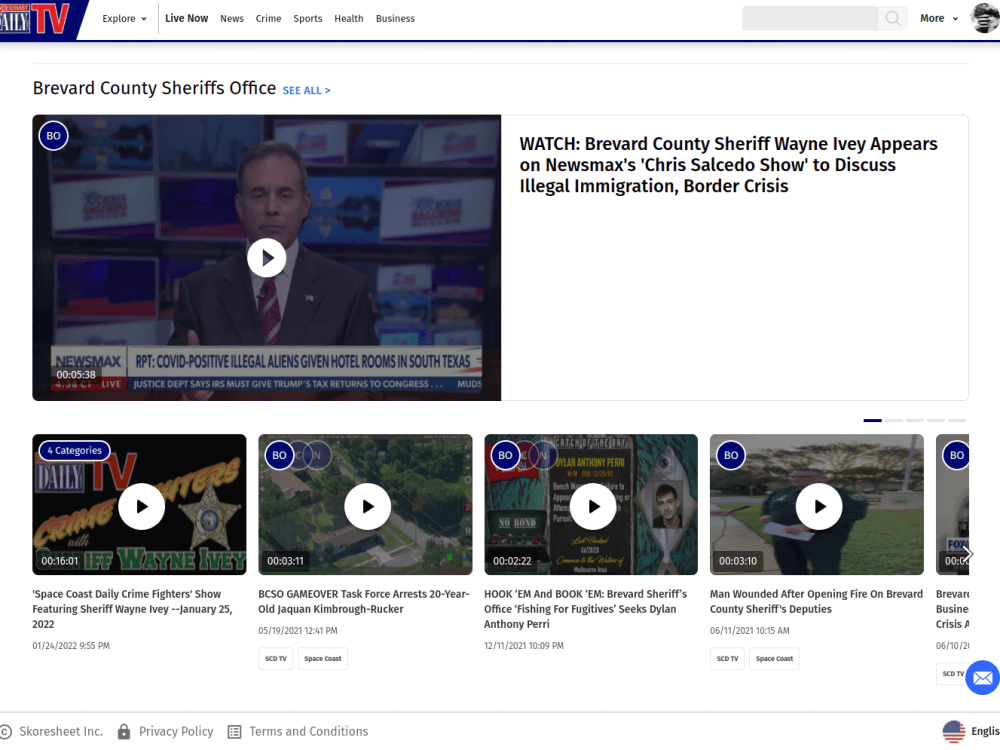1000x750 pixels.
Task: Play the BCSO GAMEOVER Task Force video
Action: (x=367, y=506)
